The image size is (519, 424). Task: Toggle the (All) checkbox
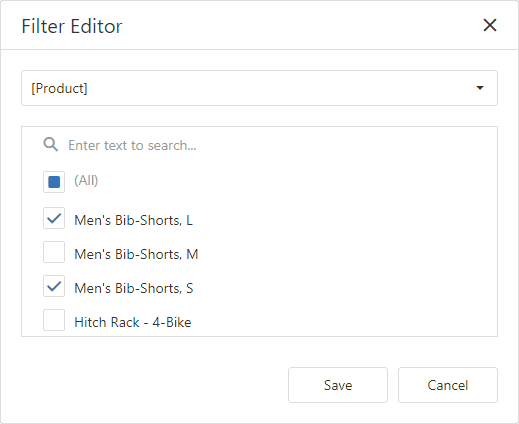click(x=54, y=182)
